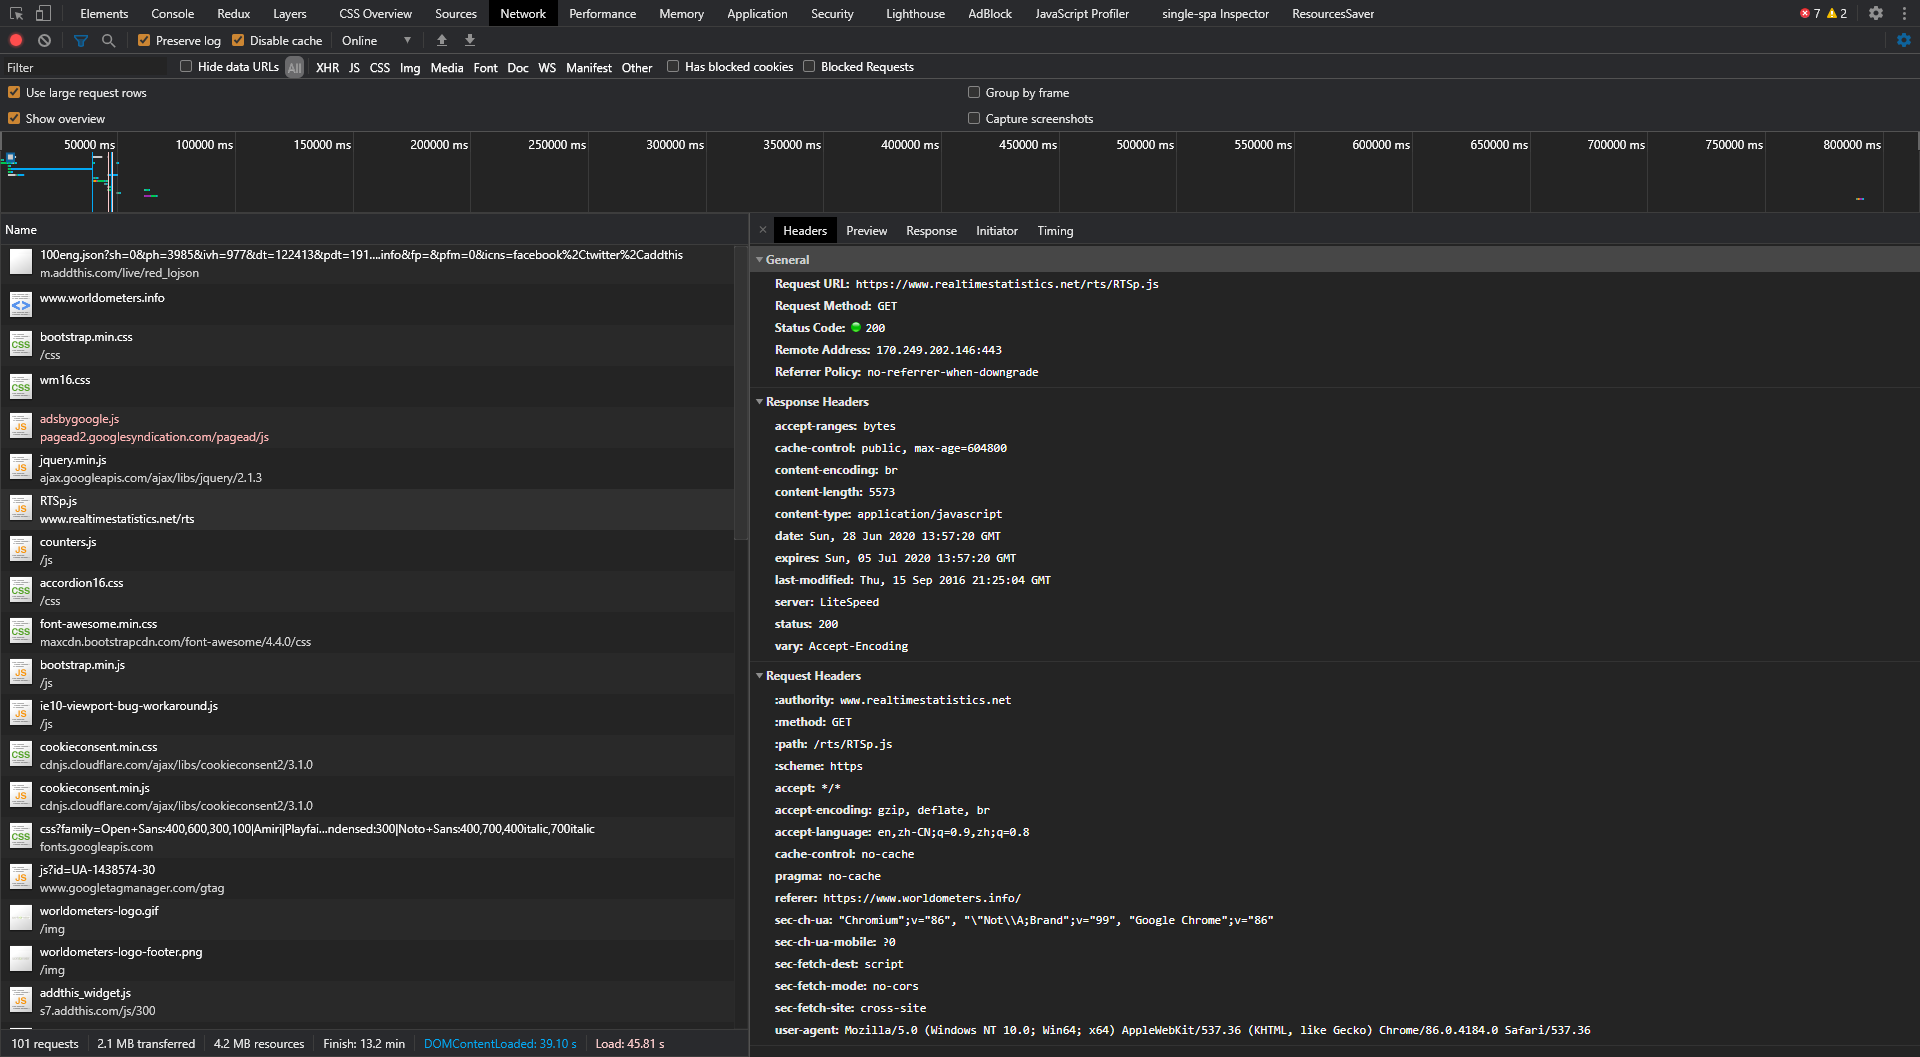Activate the inspect element picker icon
Screen dimensions: 1920x1057
(16, 14)
